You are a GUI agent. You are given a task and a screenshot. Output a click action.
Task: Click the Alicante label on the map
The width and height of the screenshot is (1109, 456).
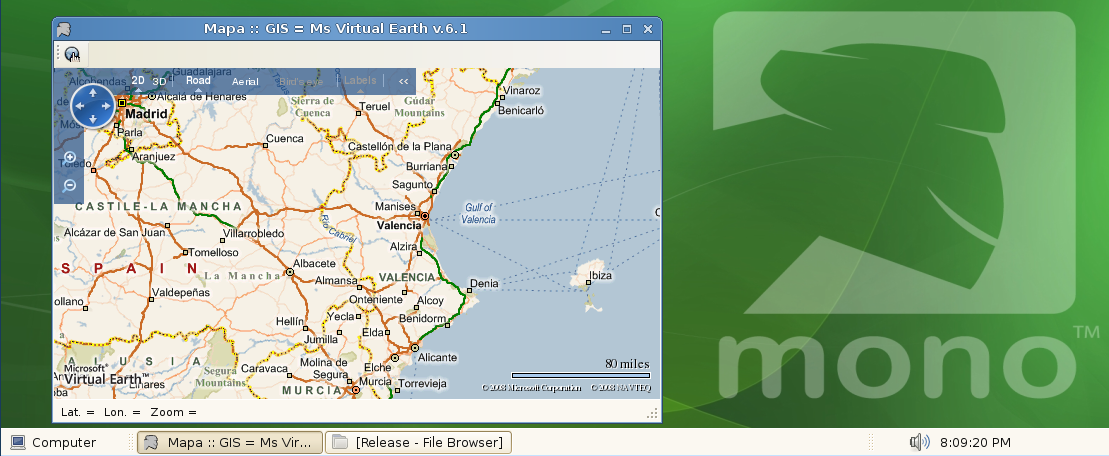(437, 357)
